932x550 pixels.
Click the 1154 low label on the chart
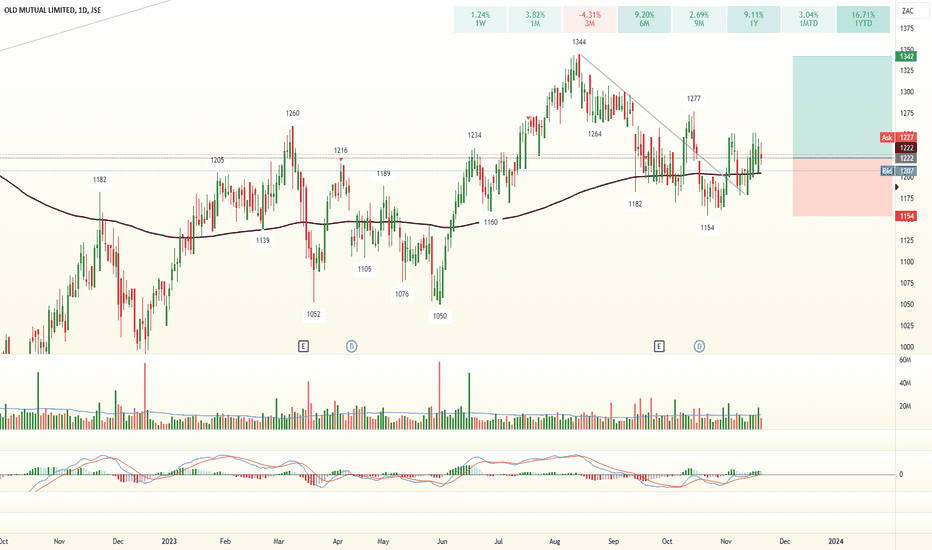pyautogui.click(x=707, y=227)
